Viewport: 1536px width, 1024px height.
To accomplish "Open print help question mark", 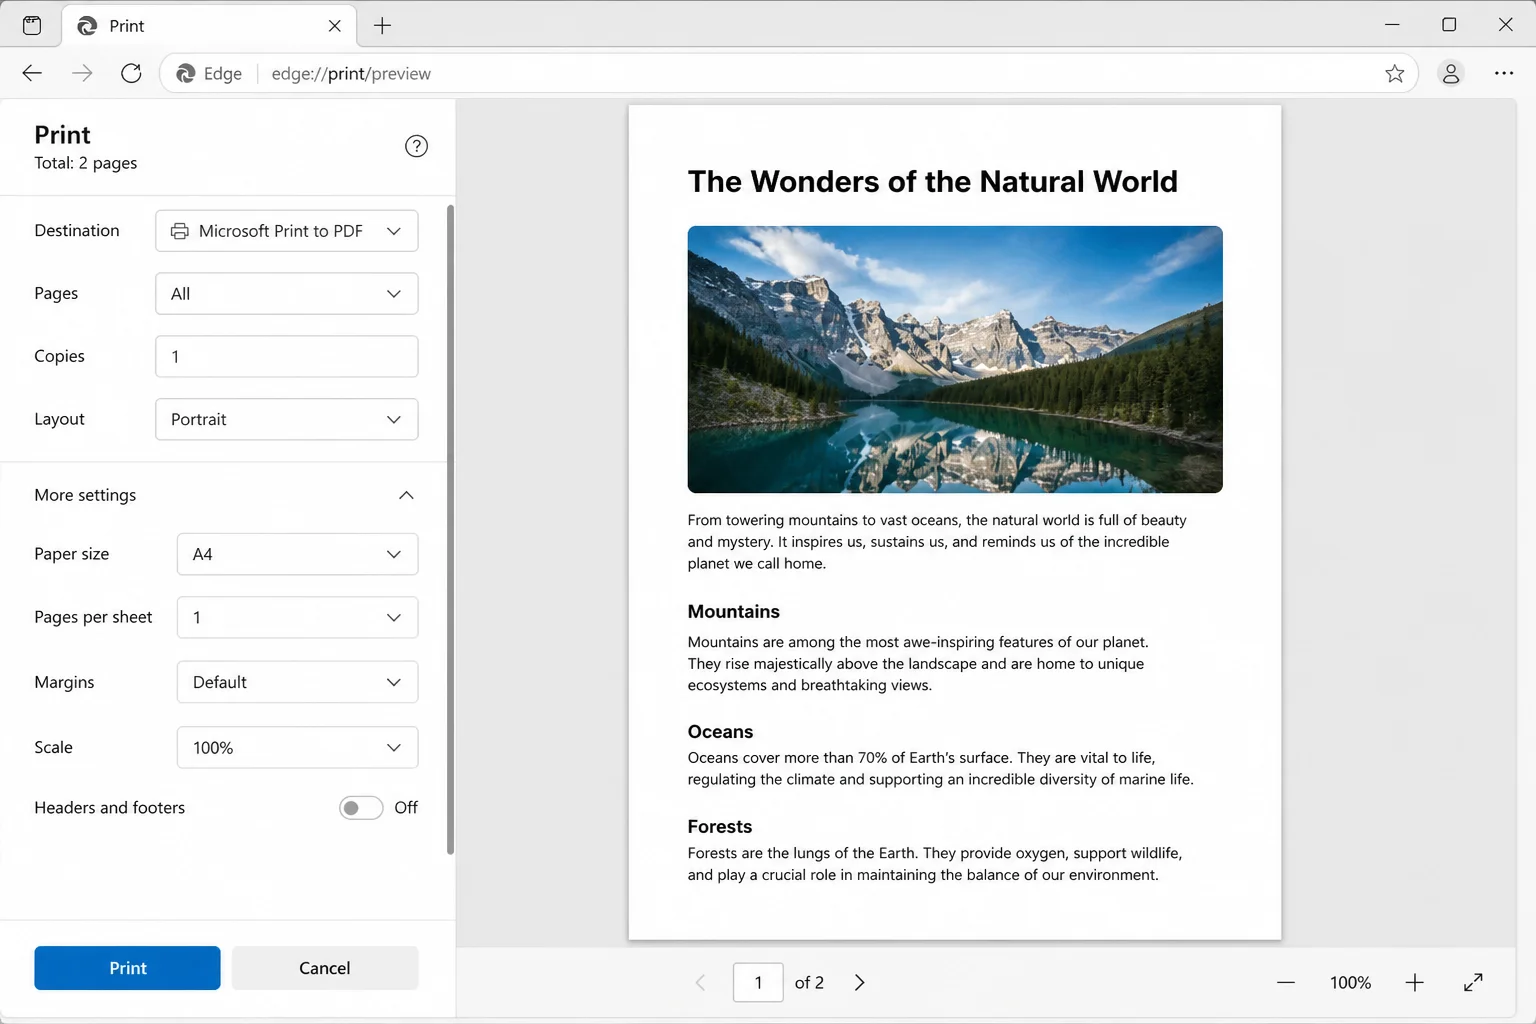I will [x=416, y=146].
